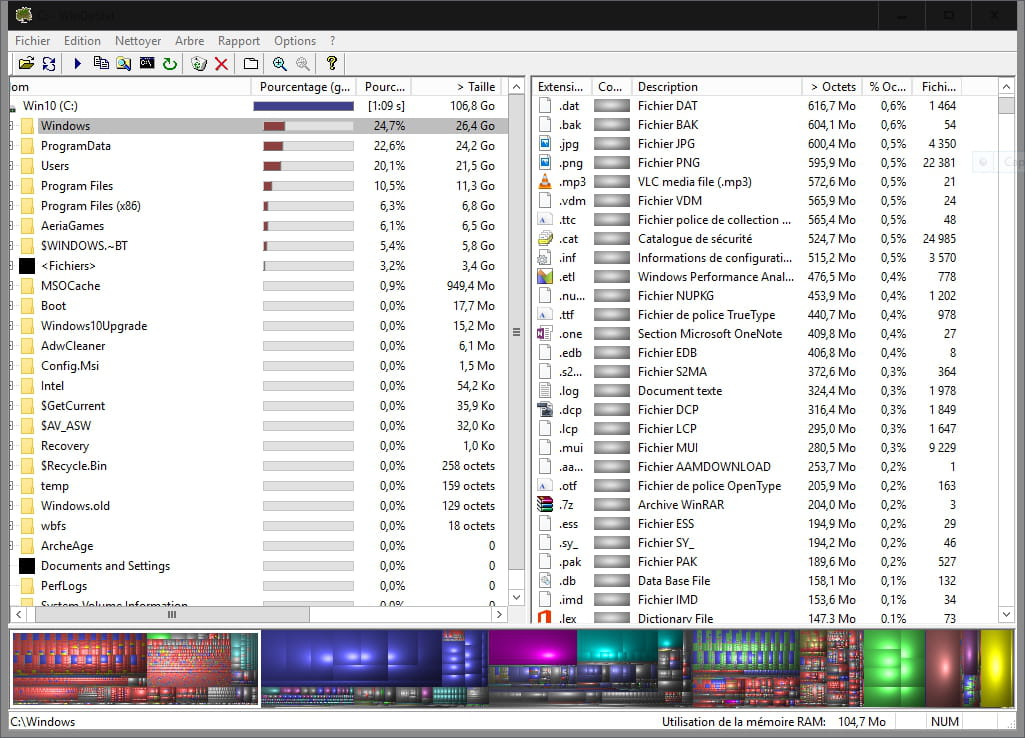This screenshot has width=1025, height=738.
Task: Click the yellow block in the treemap
Action: 996,668
